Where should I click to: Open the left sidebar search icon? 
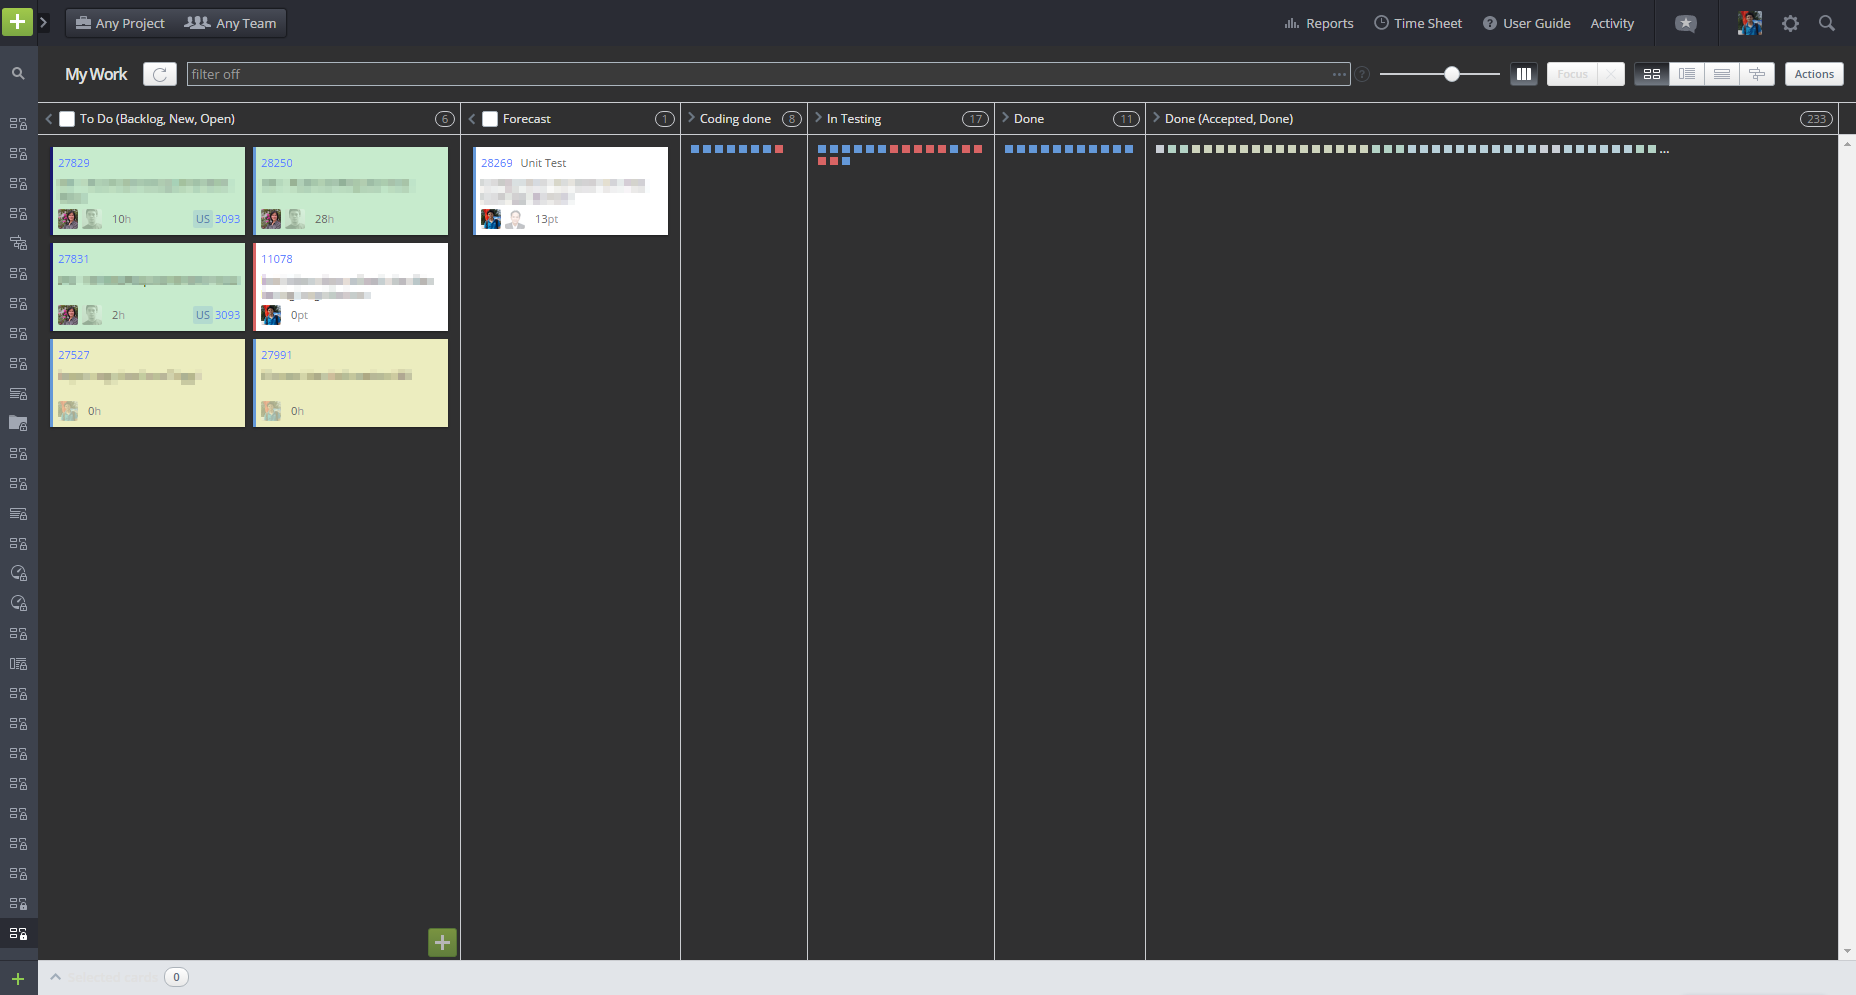point(18,73)
